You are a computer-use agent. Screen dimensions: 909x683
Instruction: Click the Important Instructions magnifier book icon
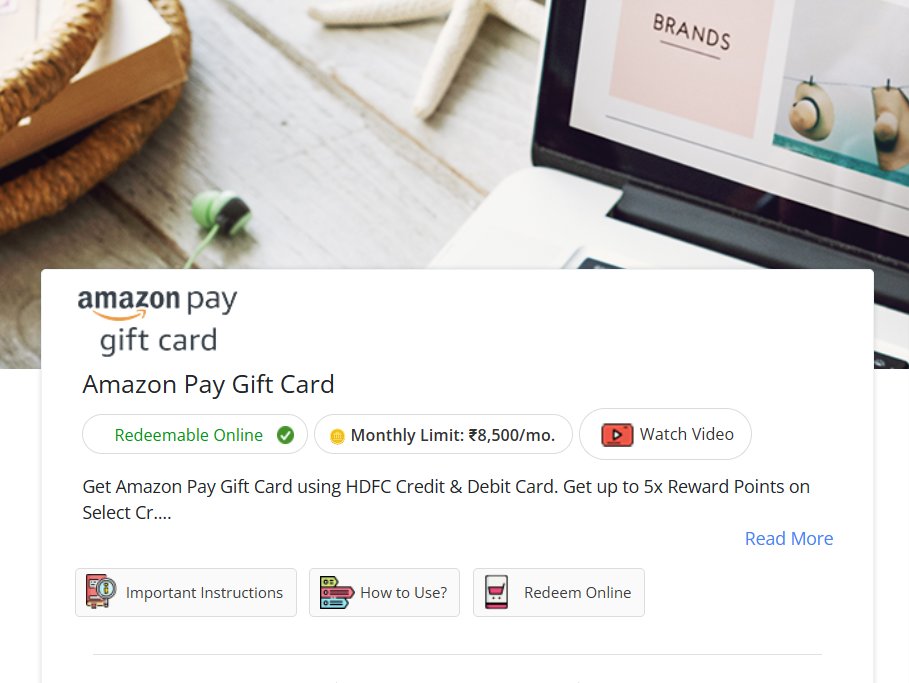click(101, 591)
